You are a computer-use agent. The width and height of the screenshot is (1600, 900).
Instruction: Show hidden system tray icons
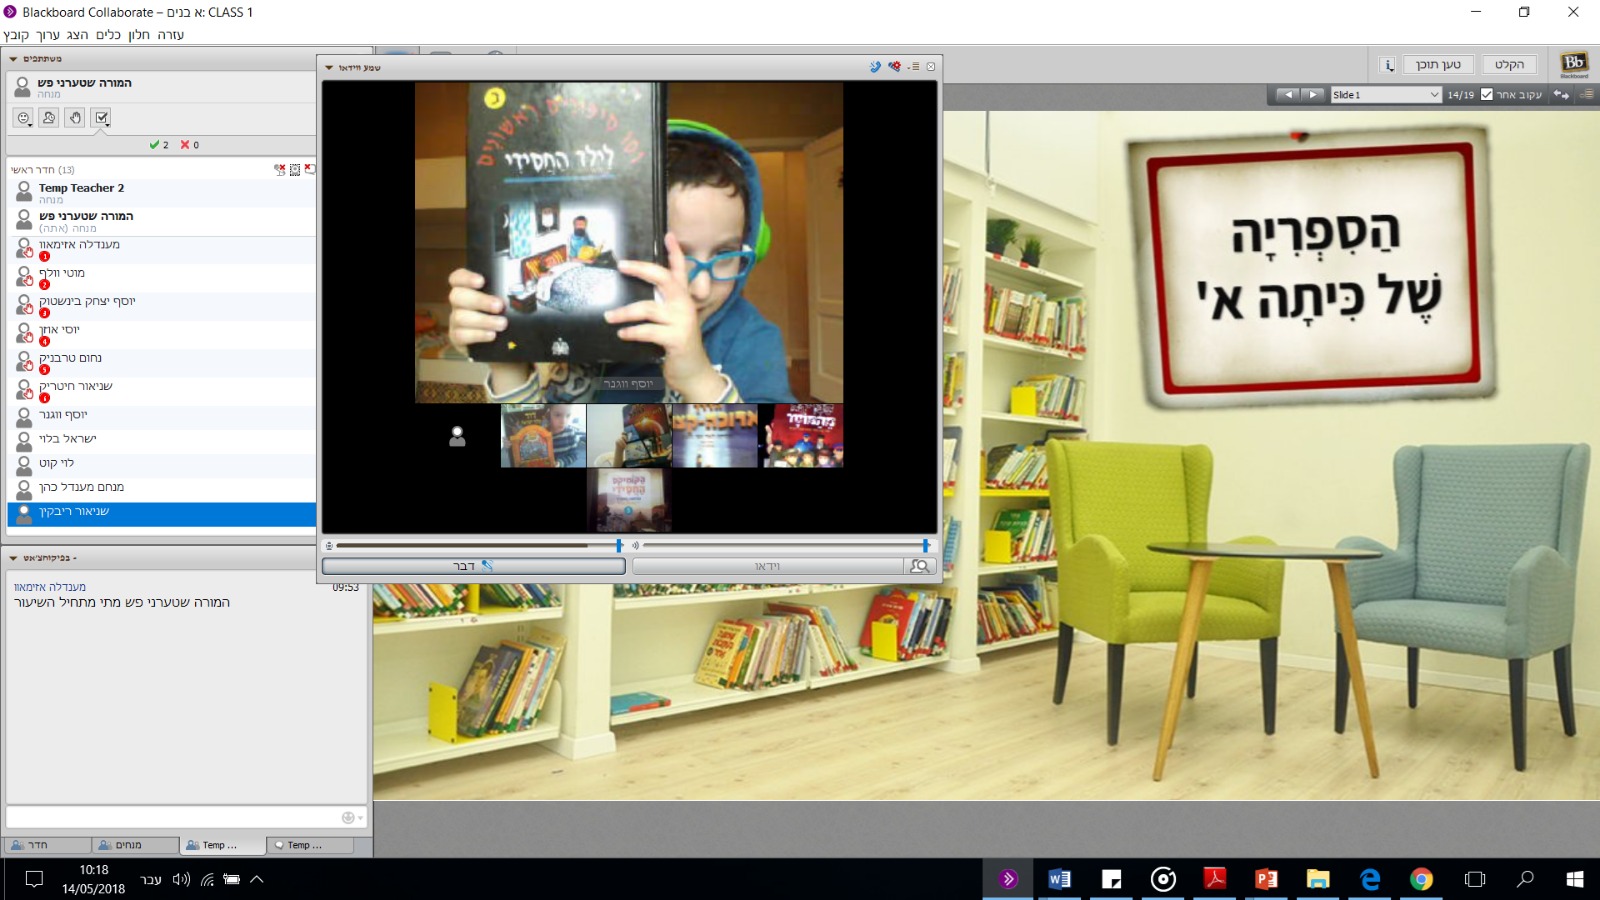(x=257, y=879)
